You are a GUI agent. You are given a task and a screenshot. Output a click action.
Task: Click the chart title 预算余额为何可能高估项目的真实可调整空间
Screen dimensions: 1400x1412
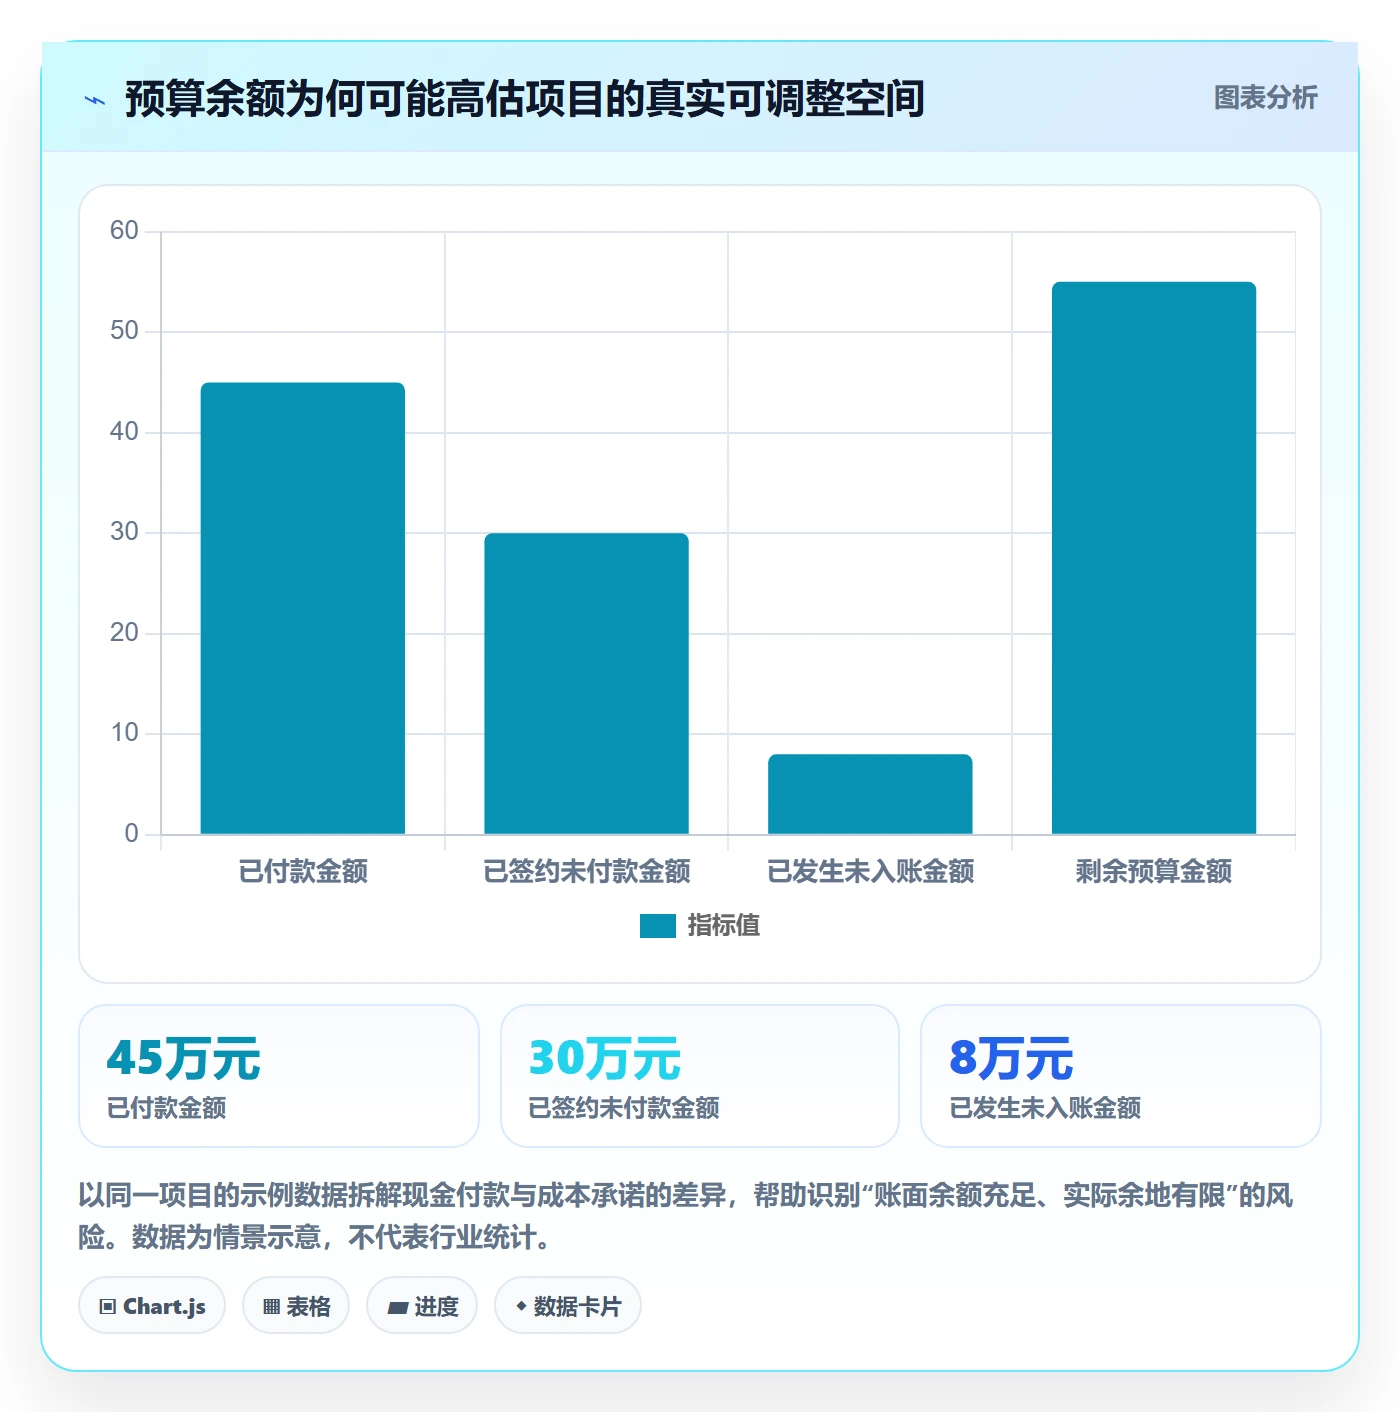(524, 99)
